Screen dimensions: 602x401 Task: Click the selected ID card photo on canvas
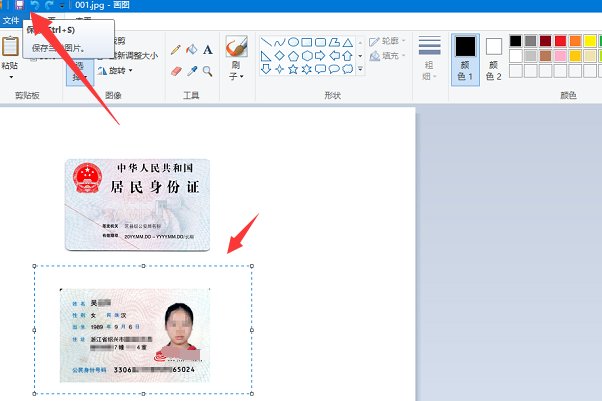(135, 335)
